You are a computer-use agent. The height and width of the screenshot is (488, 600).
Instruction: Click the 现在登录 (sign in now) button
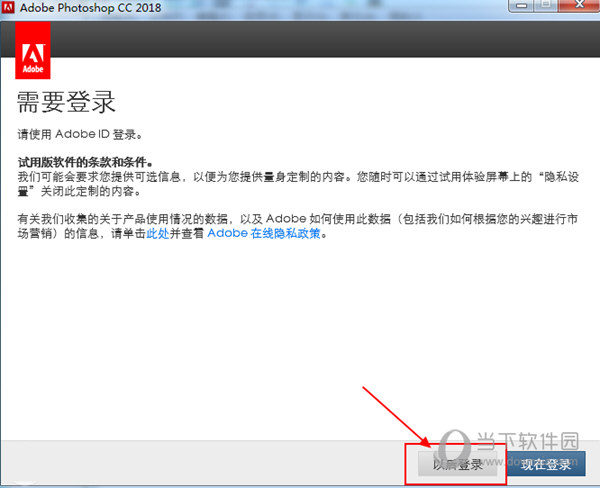coord(546,464)
